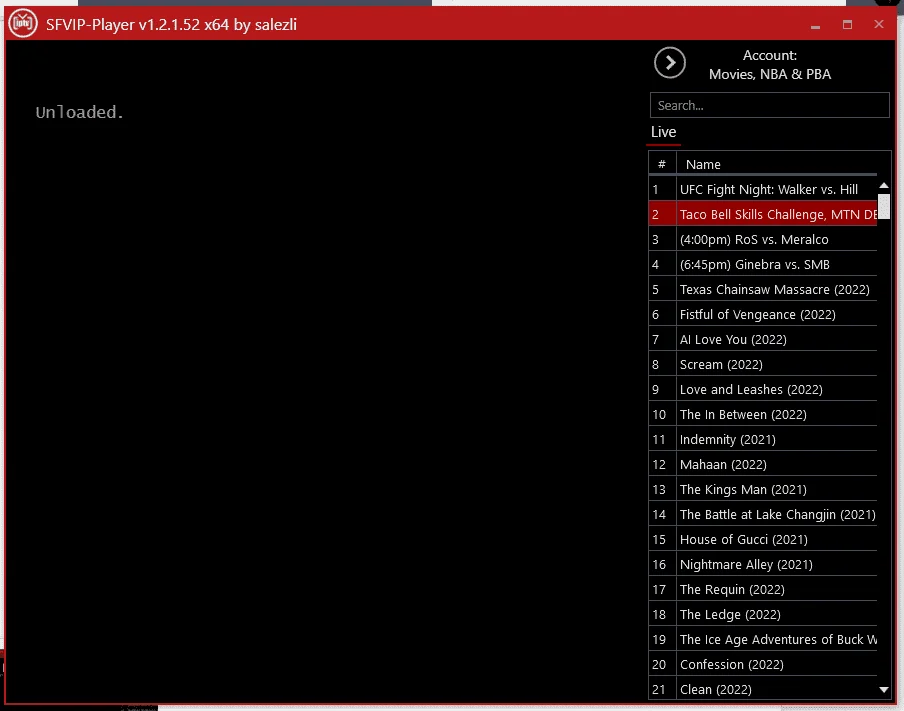Click the channel list scrollbar thumb
Screen dimensions: 904x711
[884, 206]
